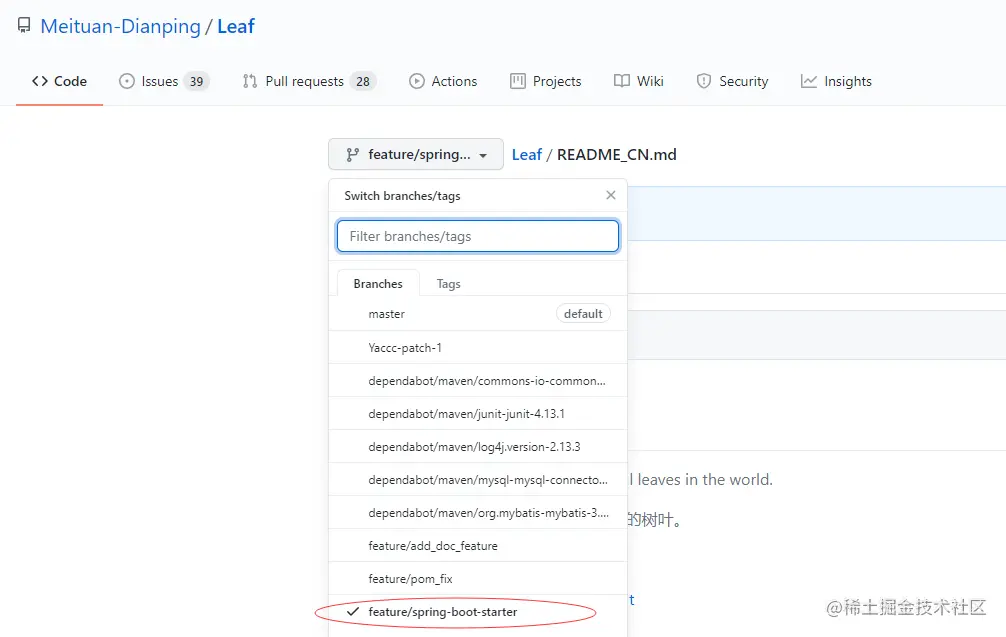
Task: Open the Pull requests tab
Action: 309,81
